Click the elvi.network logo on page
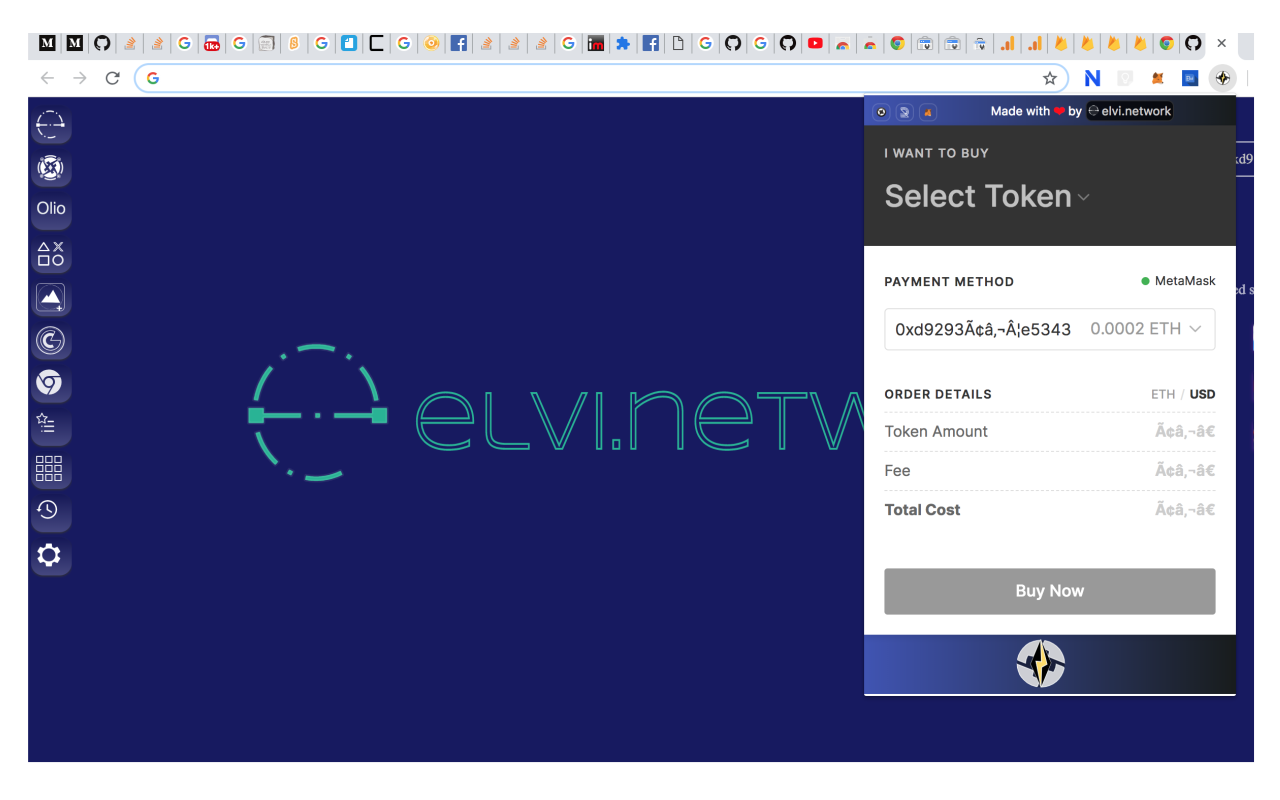This screenshot has width=1280, height=800. pyautogui.click(x=555, y=413)
